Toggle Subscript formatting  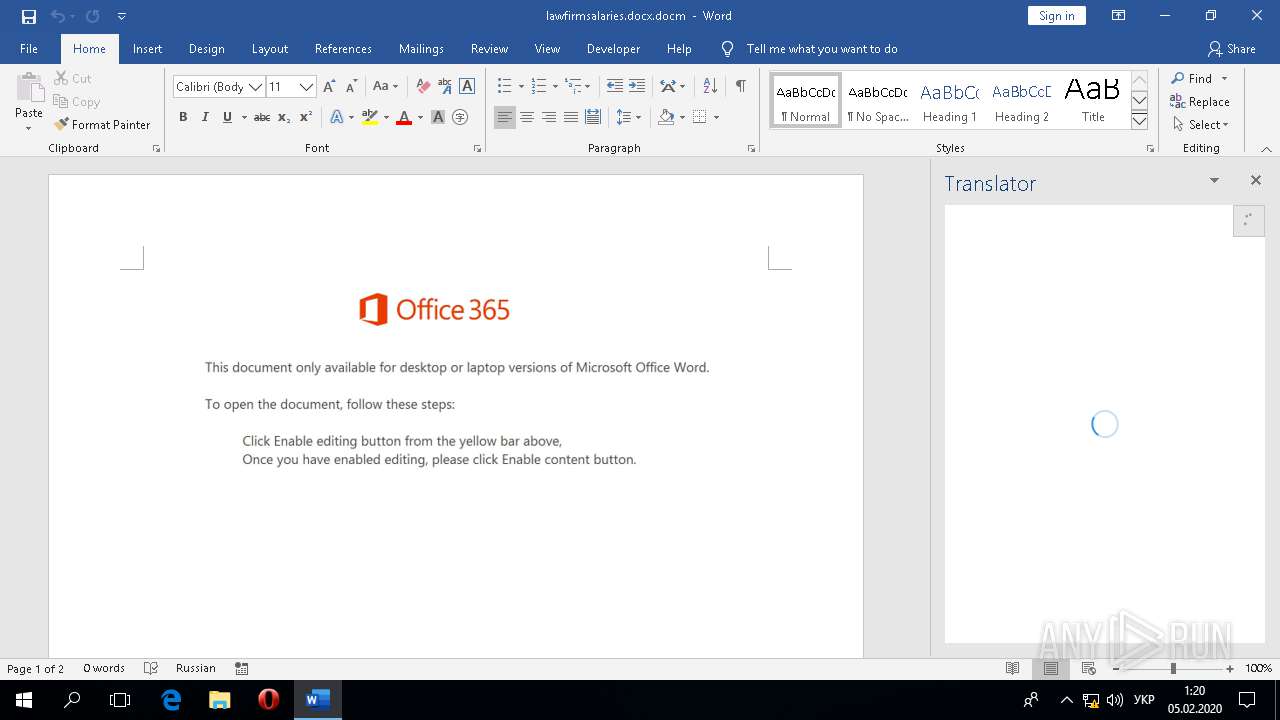point(284,117)
